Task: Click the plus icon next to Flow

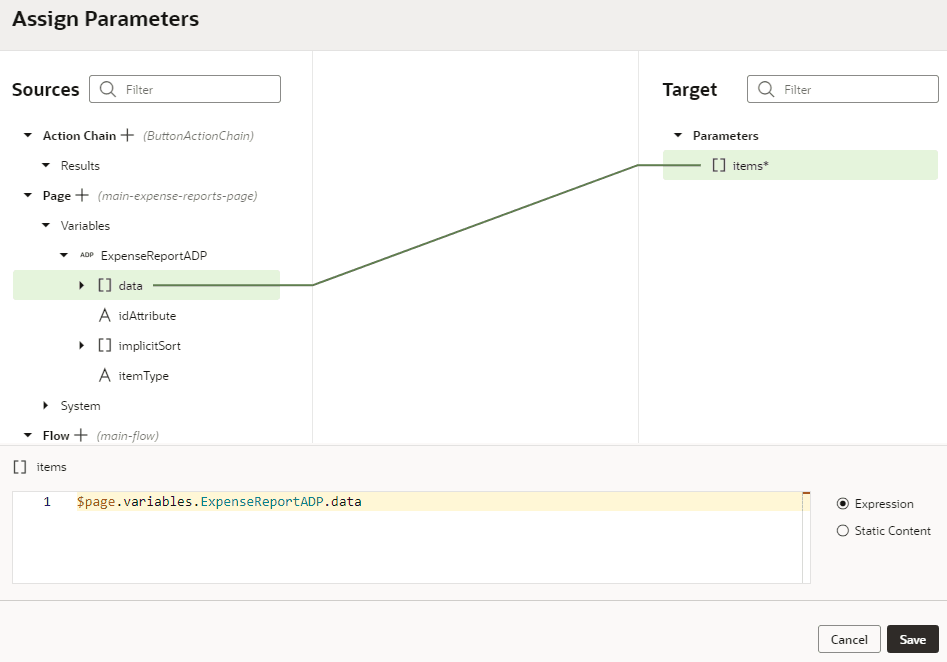Action: click(81, 435)
